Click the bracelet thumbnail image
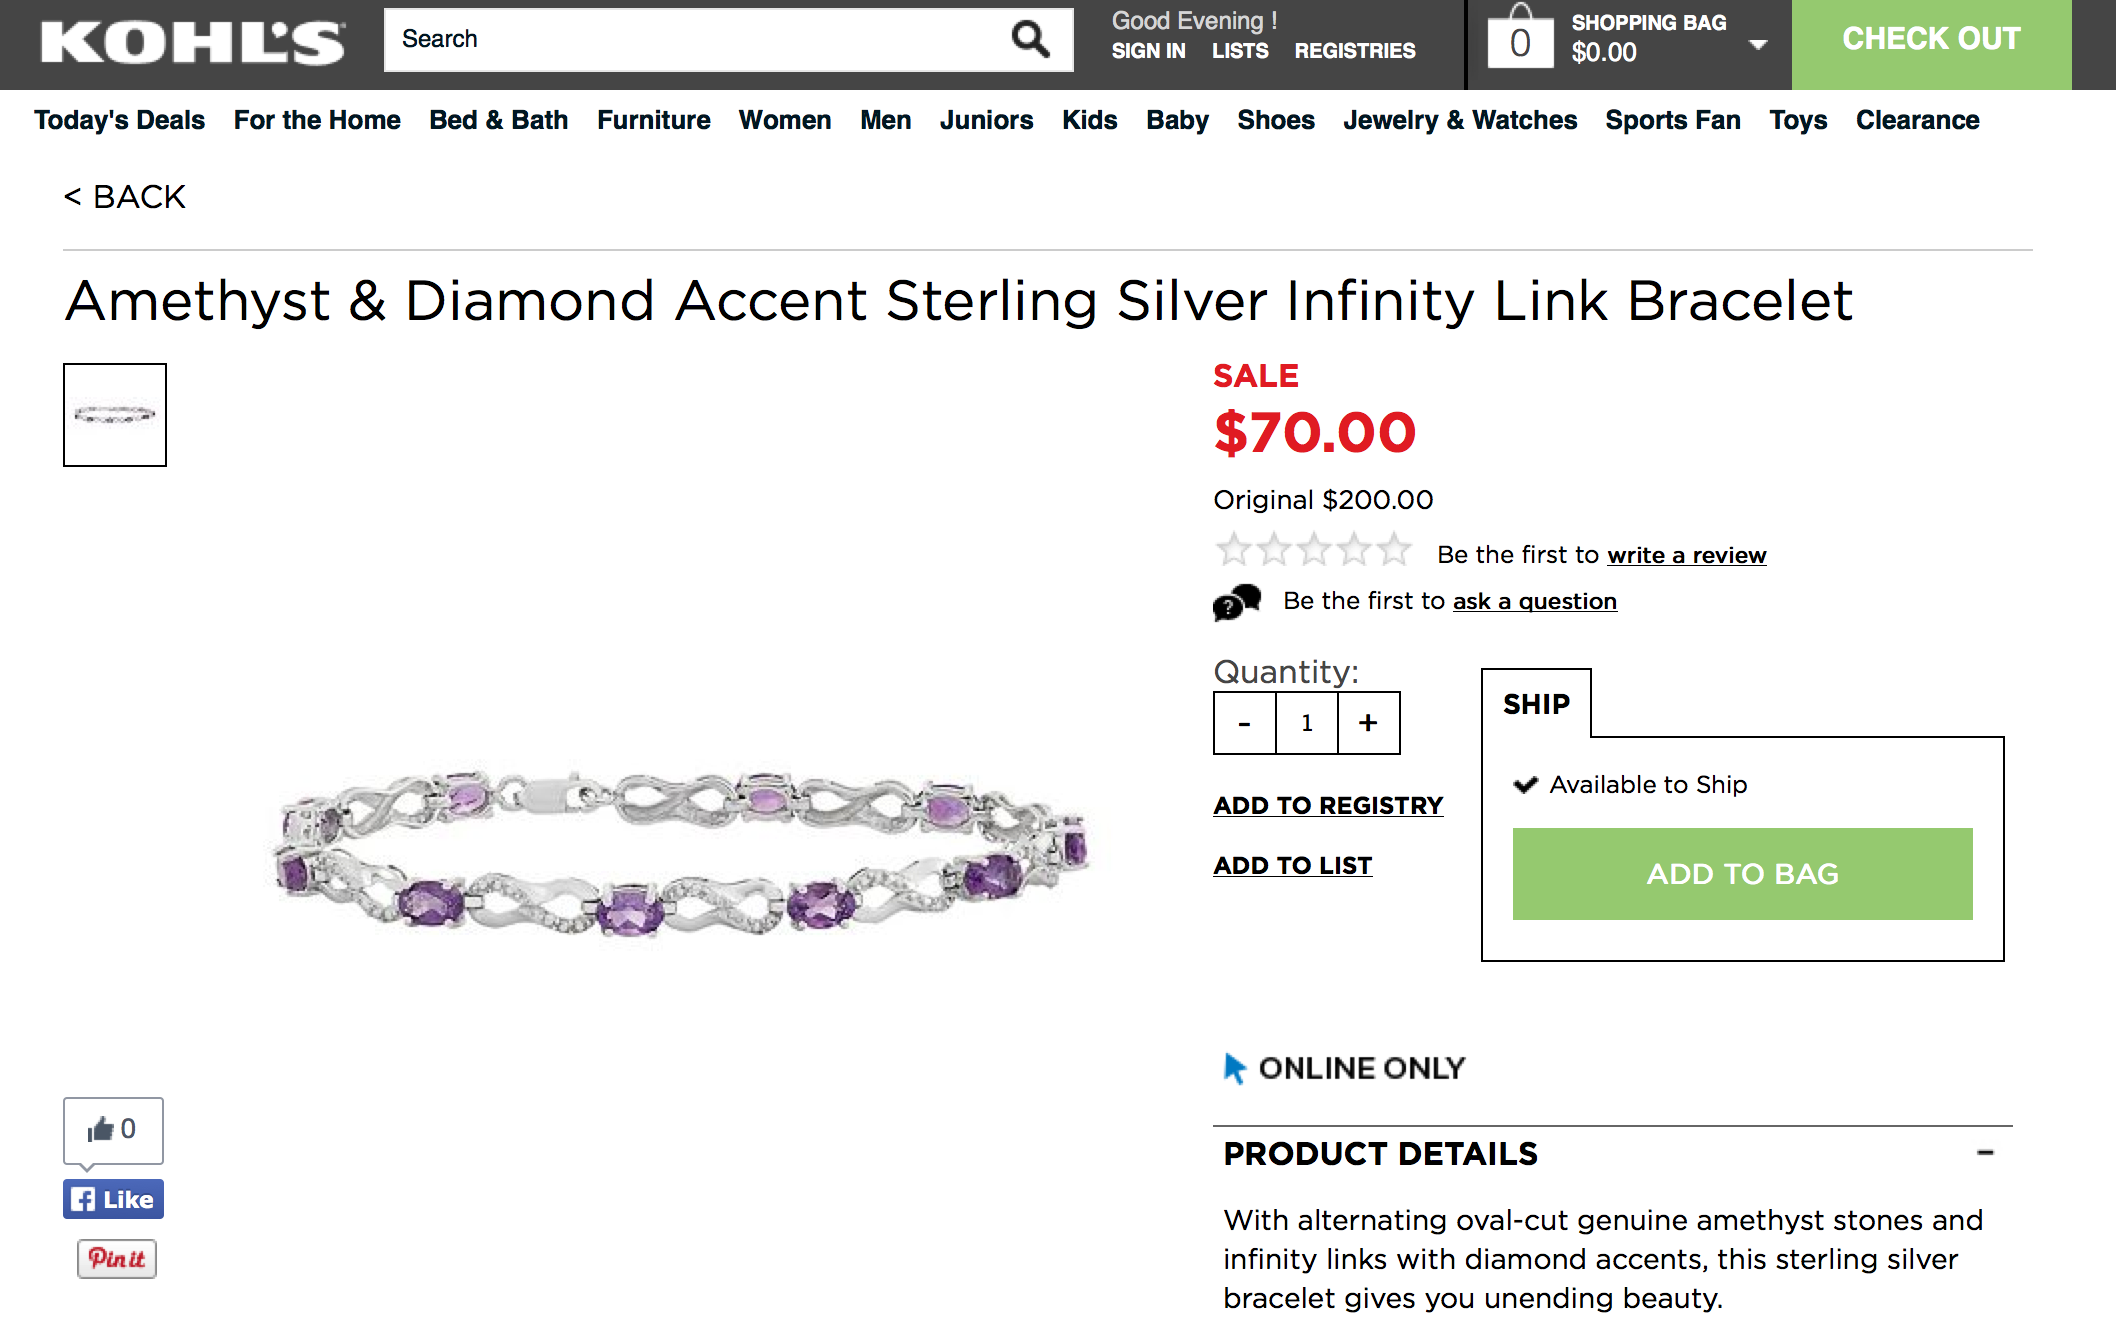Image resolution: width=2116 pixels, height=1342 pixels. pyautogui.click(x=115, y=415)
